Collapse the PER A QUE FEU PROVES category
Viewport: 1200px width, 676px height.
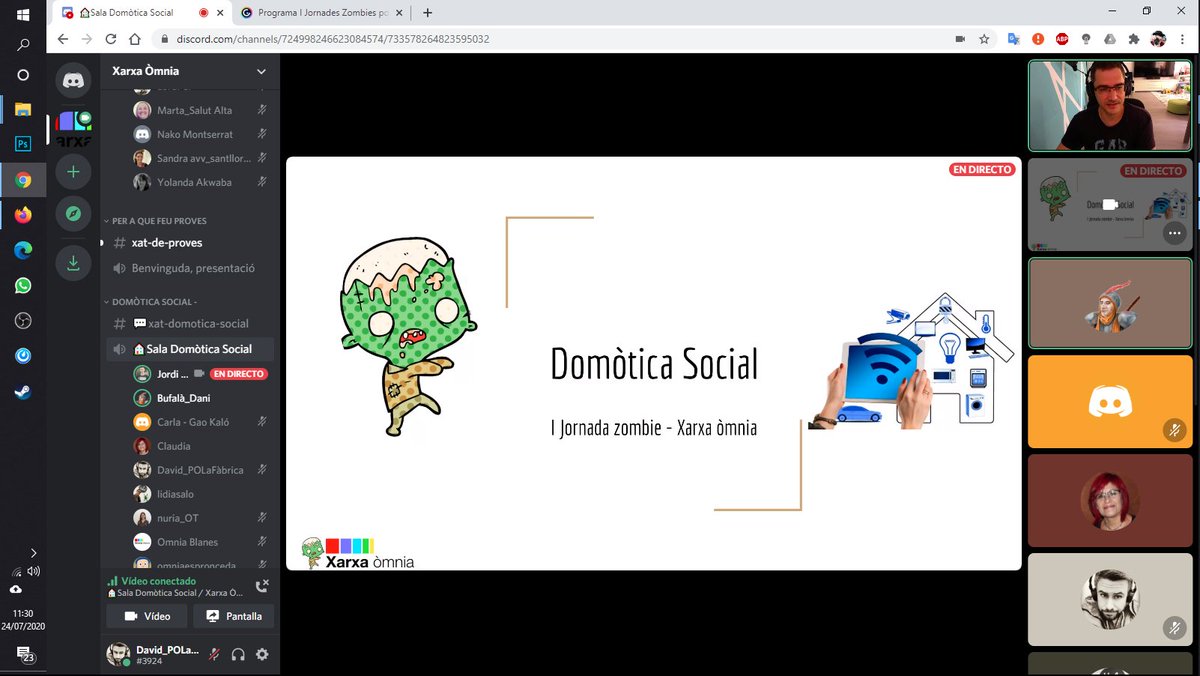click(158, 220)
